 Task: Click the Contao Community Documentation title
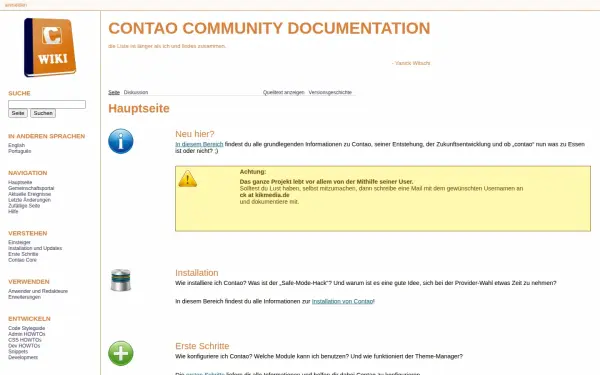(269, 28)
